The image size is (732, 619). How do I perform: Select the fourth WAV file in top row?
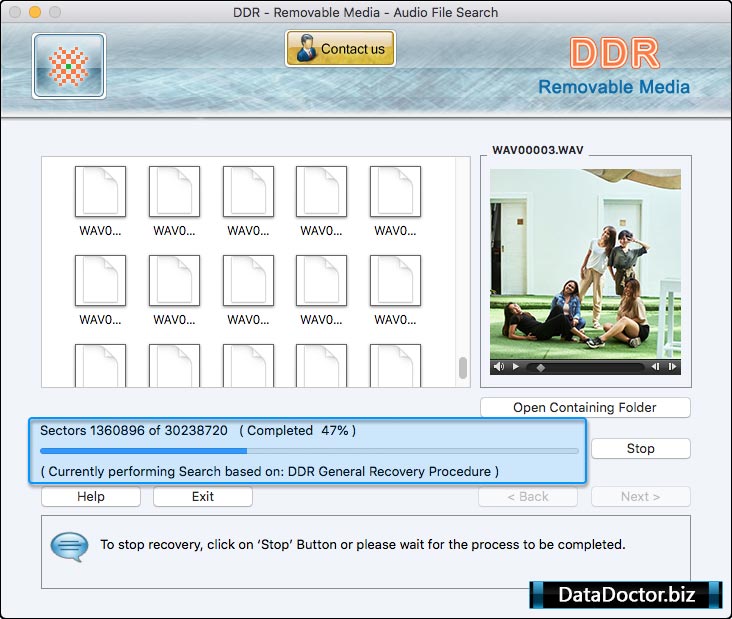coord(321,201)
